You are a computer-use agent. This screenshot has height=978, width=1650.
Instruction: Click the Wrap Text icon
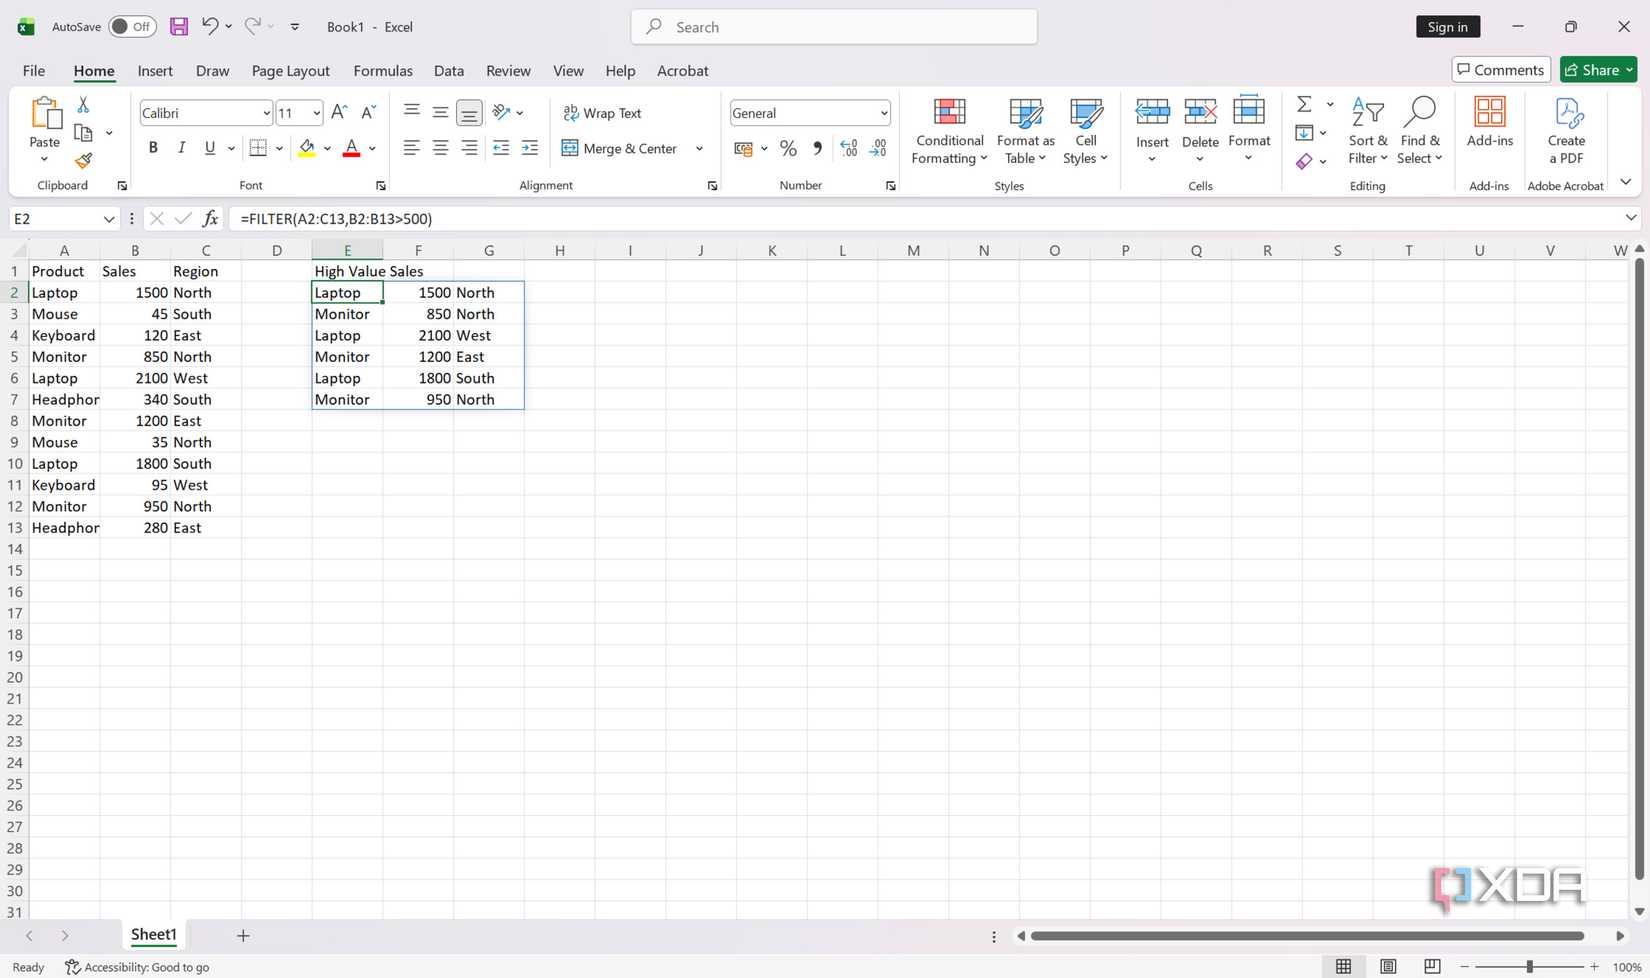pyautogui.click(x=602, y=113)
